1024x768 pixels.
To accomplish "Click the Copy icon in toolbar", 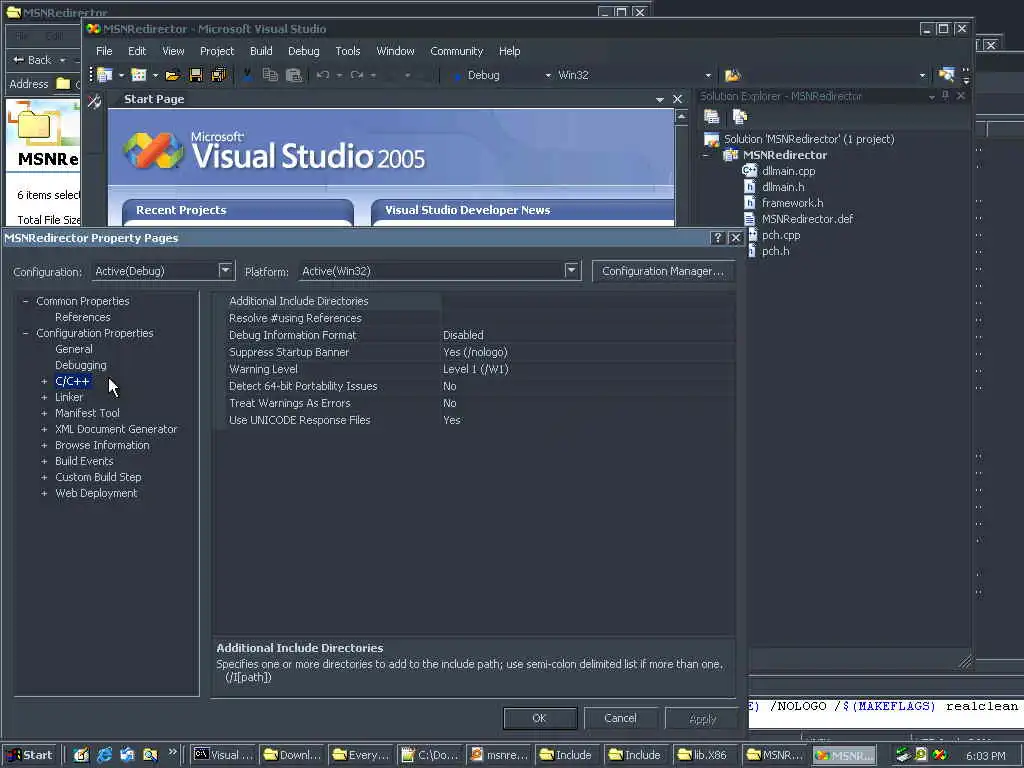I will [x=270, y=75].
